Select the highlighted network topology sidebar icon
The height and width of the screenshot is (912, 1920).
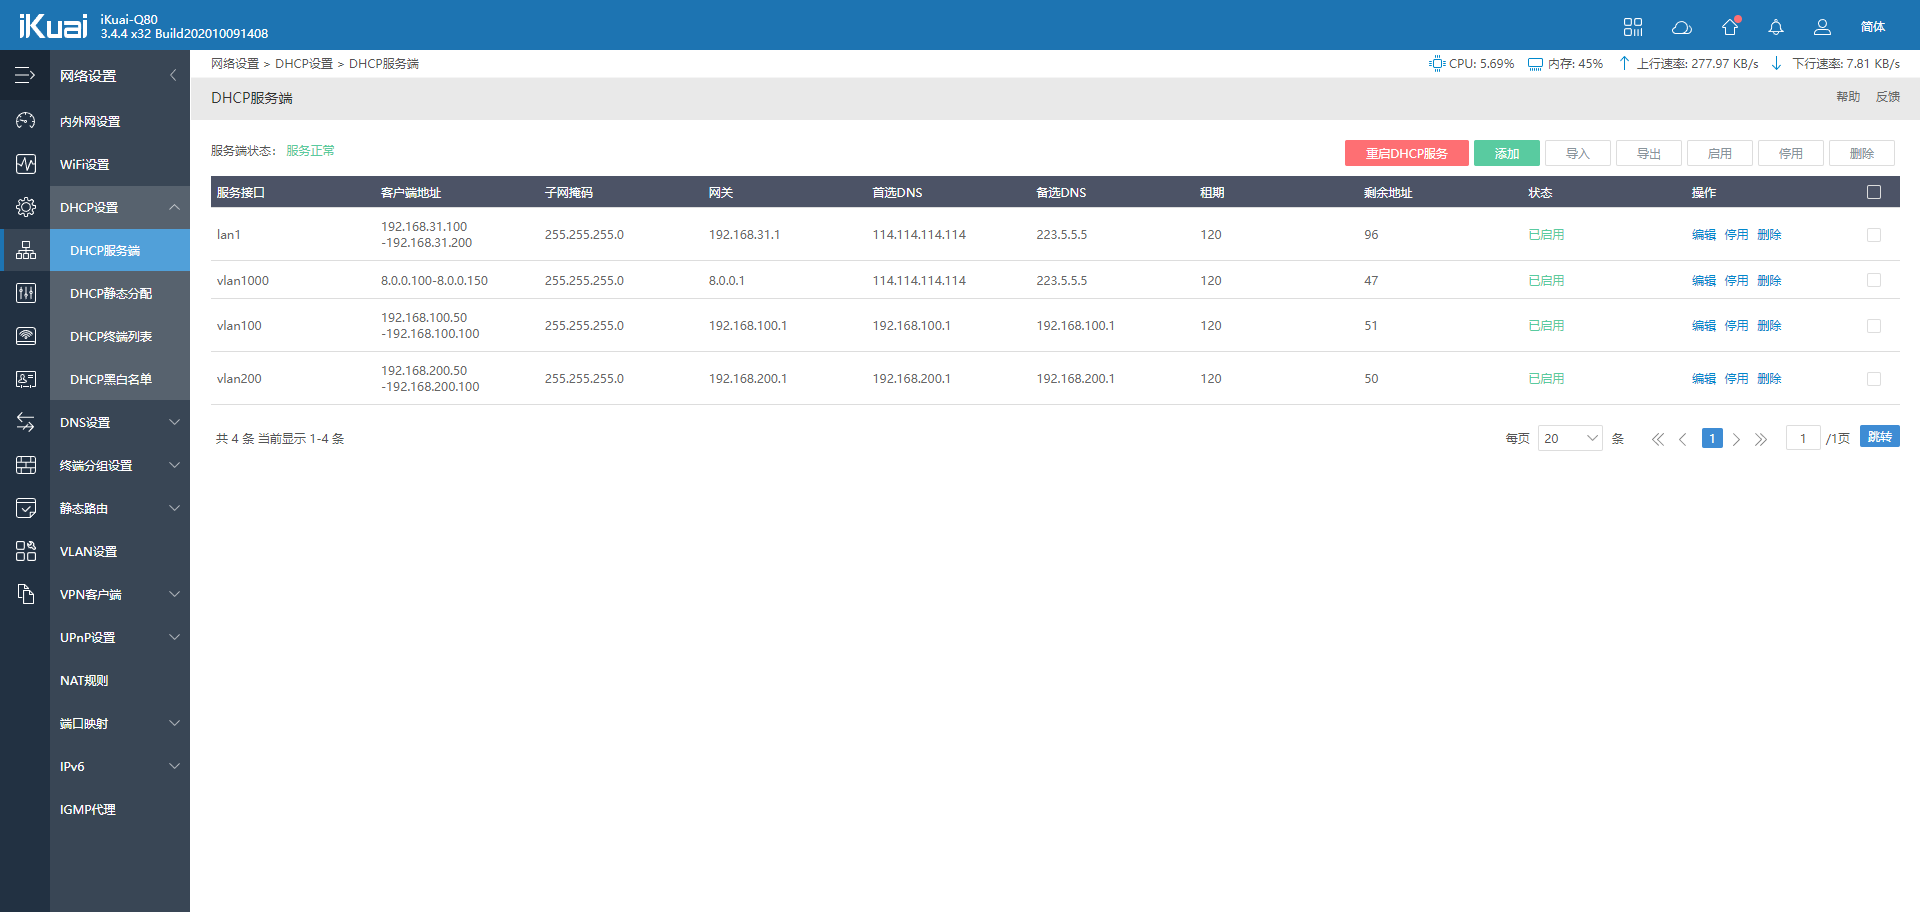[25, 250]
